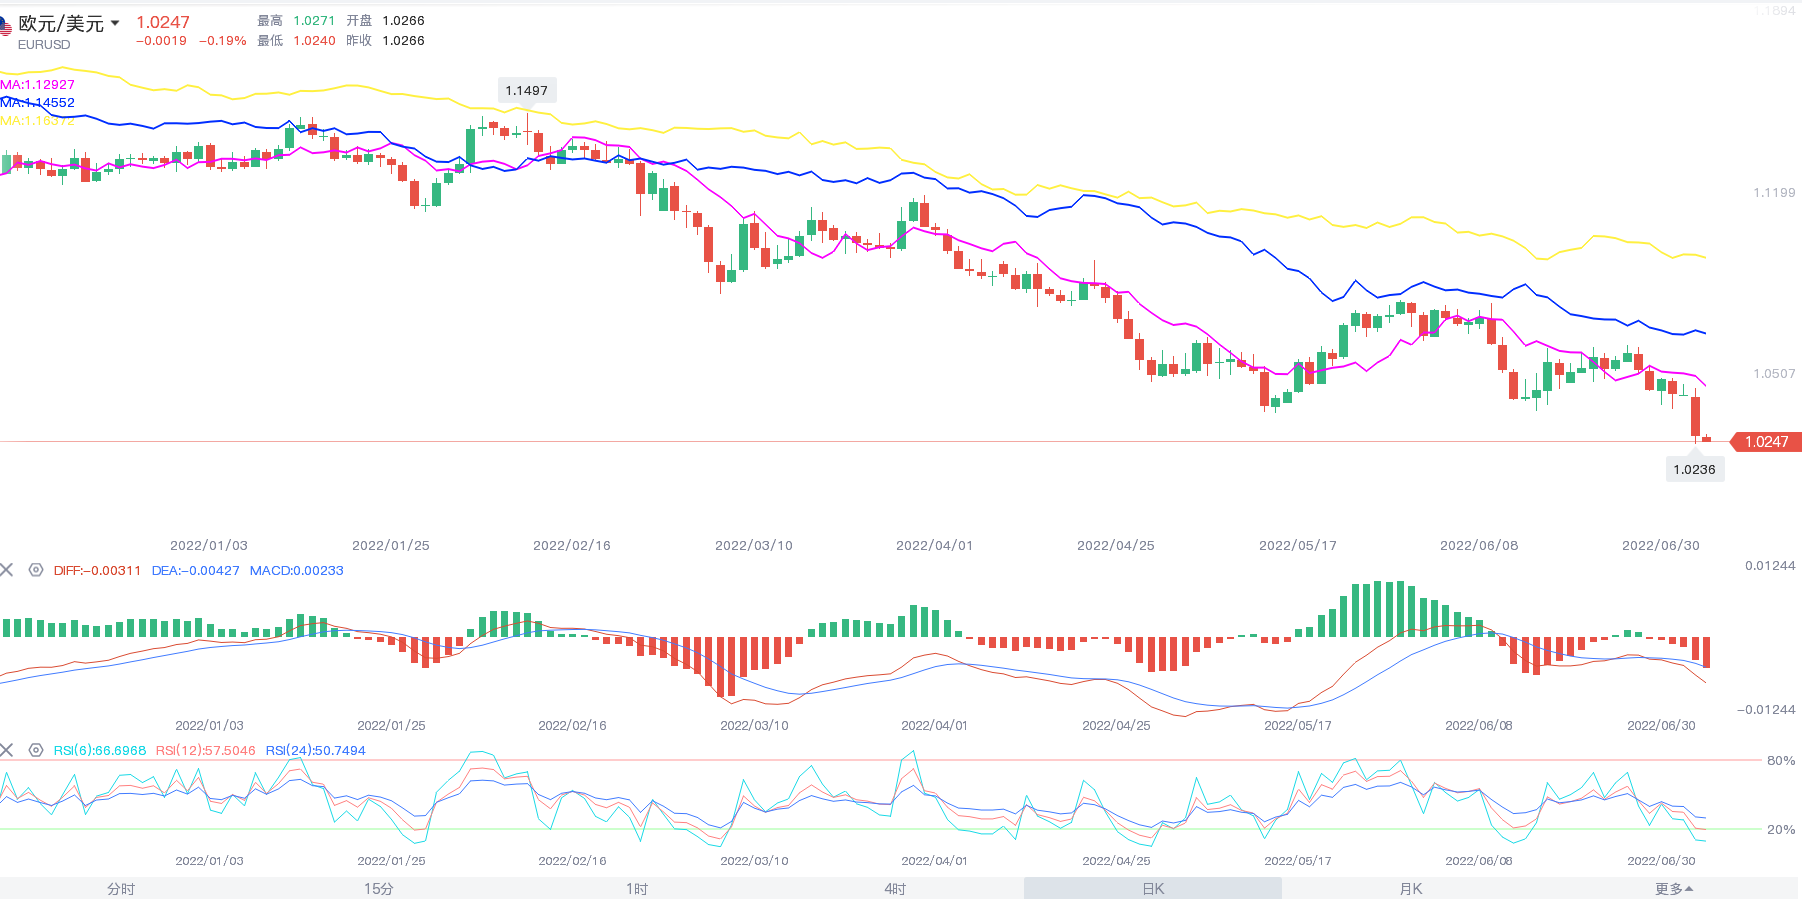The width and height of the screenshot is (1802, 899).
Task: Select the 日K daily candlestick tab
Action: 1153,889
